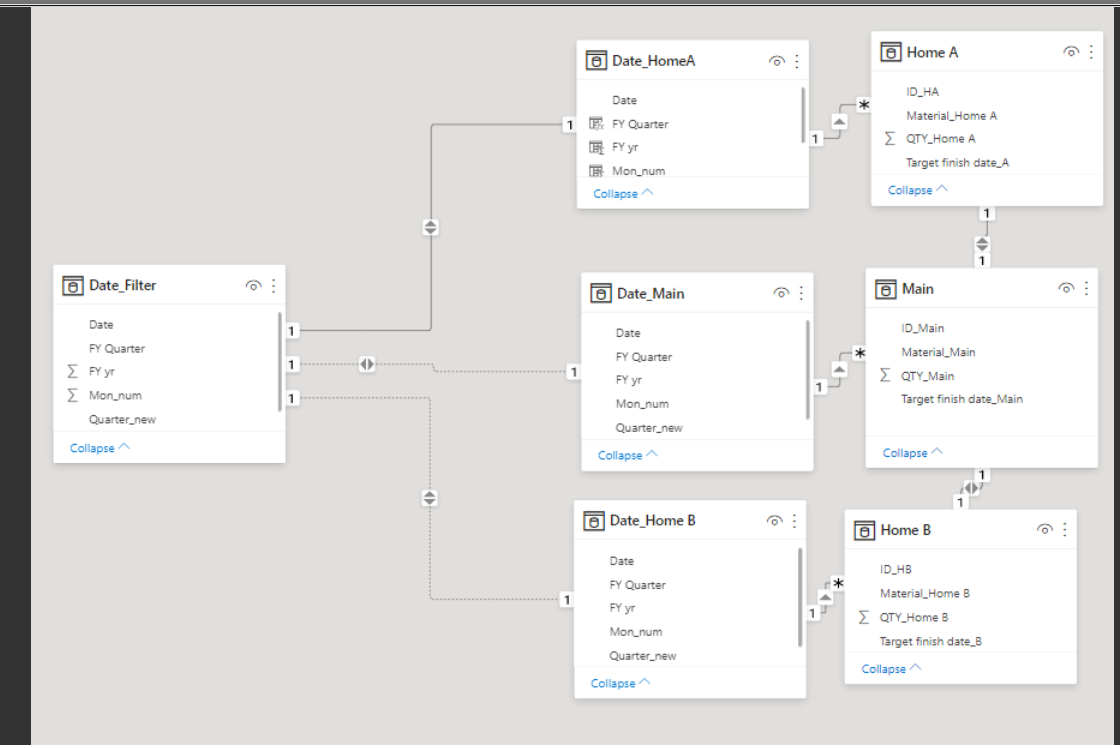Click the Date_Main table icon

[601, 294]
